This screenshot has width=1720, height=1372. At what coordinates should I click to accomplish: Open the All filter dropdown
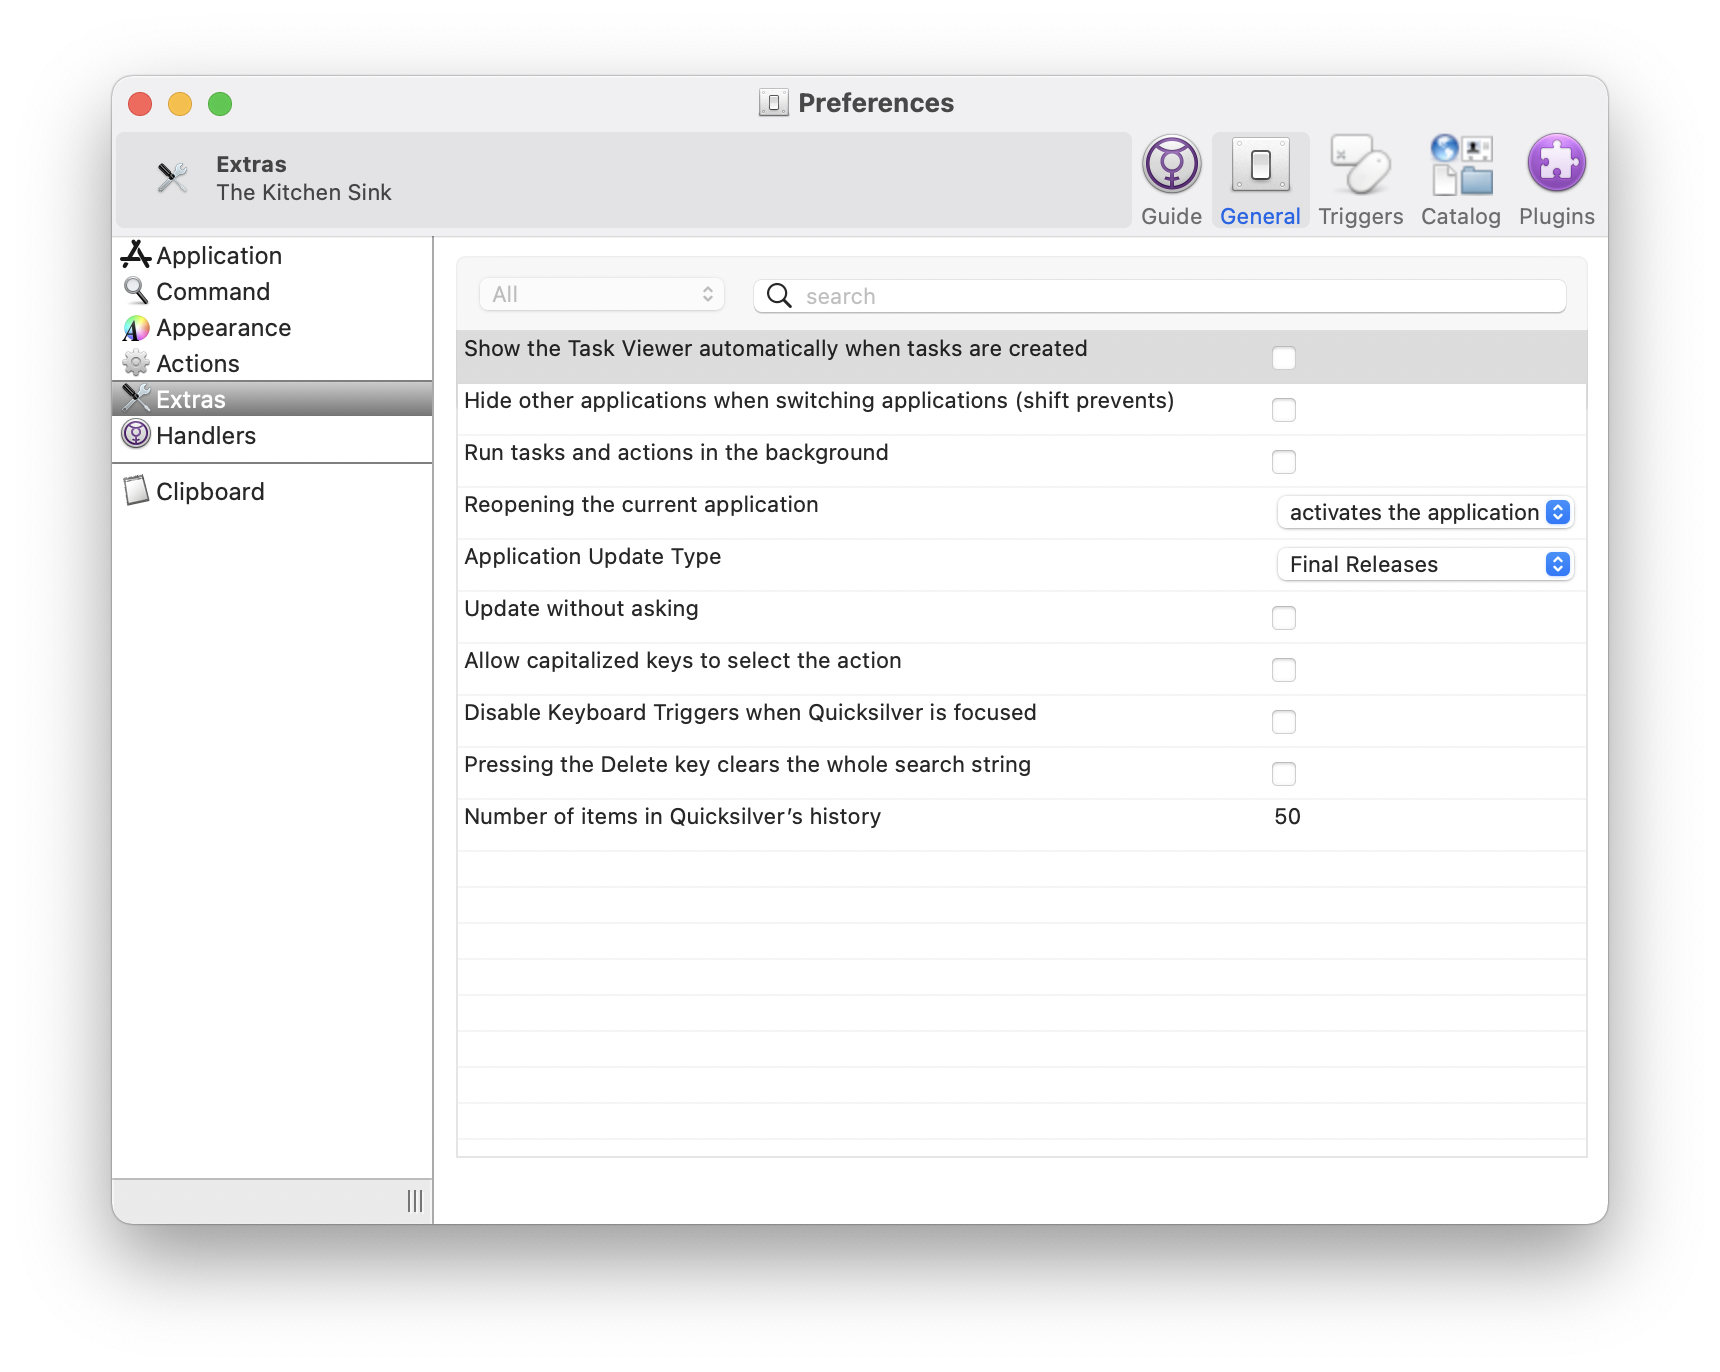[602, 294]
